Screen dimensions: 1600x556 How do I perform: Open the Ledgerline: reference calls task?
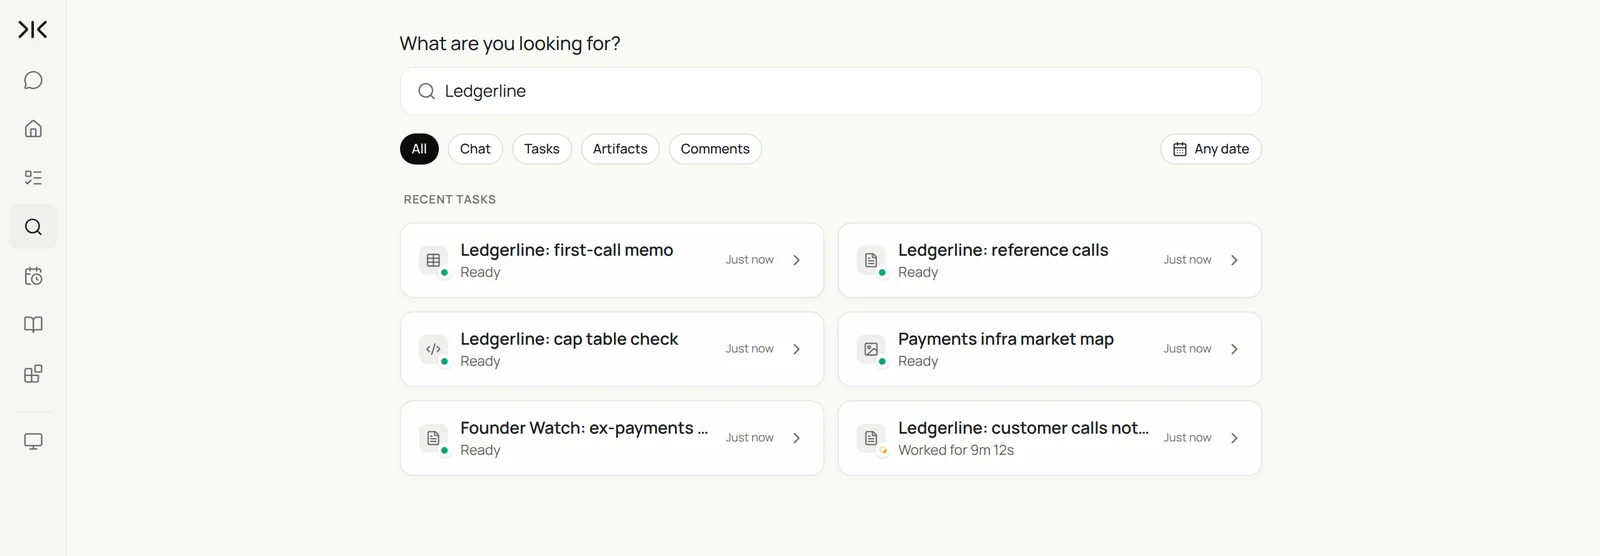tap(1050, 260)
